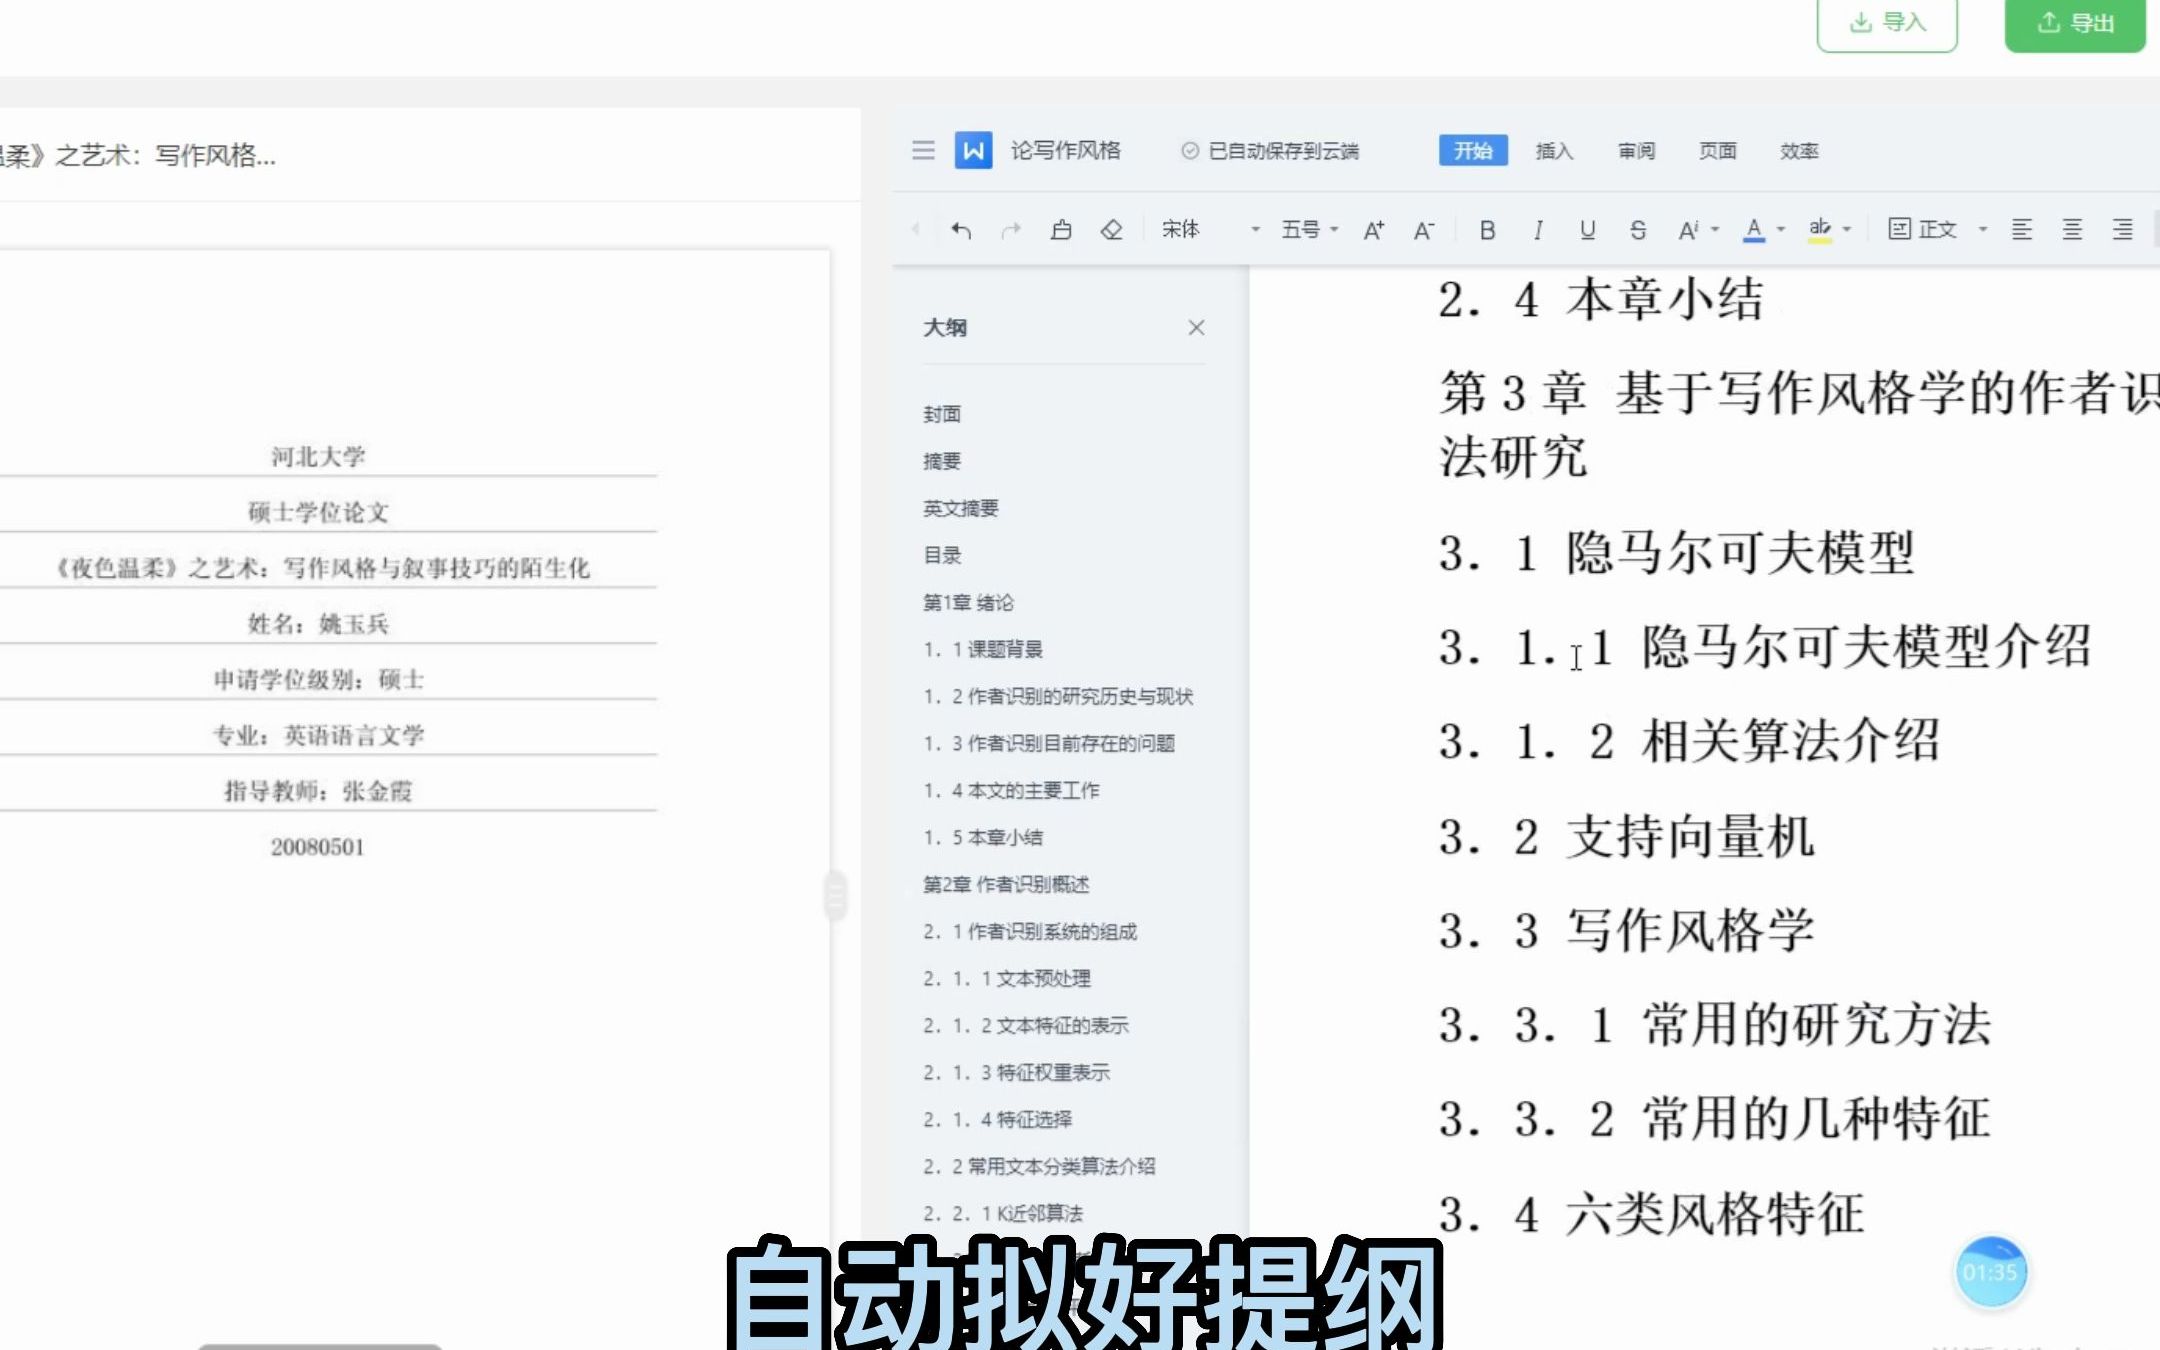Jump to 目录 in the outline
Image resolution: width=2160 pixels, height=1350 pixels.
point(942,555)
